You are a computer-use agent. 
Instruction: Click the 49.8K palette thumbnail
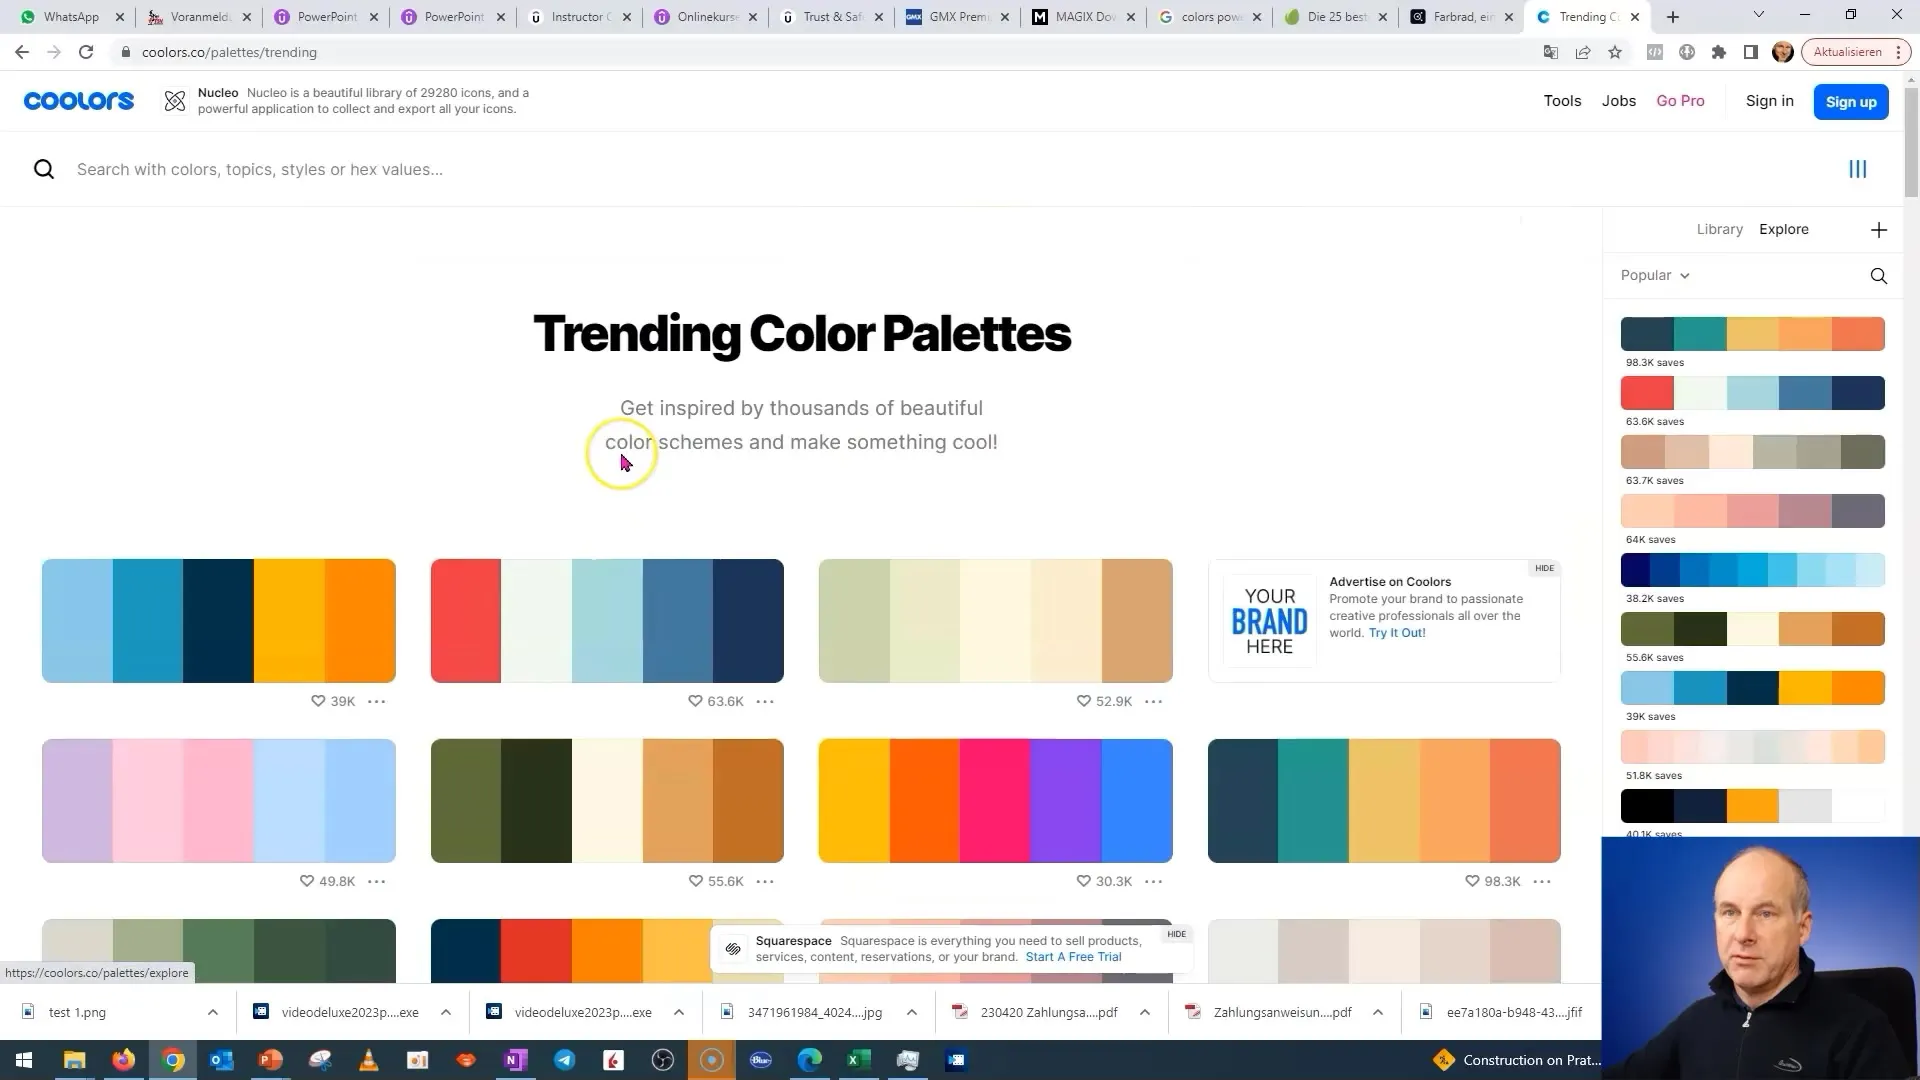tap(218, 800)
